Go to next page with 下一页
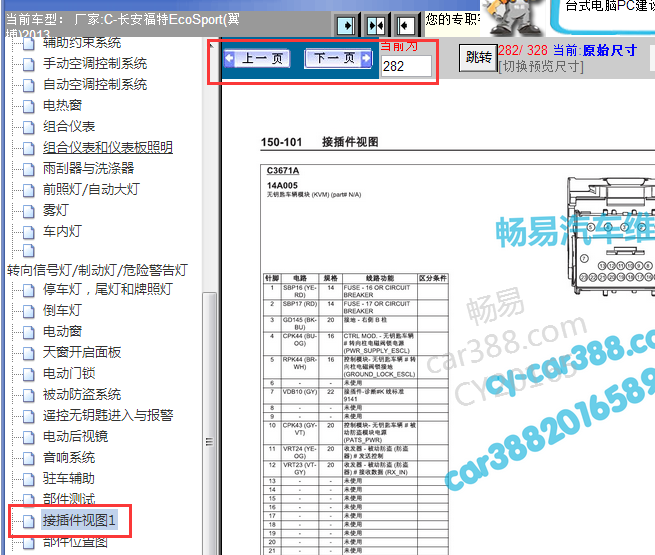655x555 pixels. (x=338, y=58)
